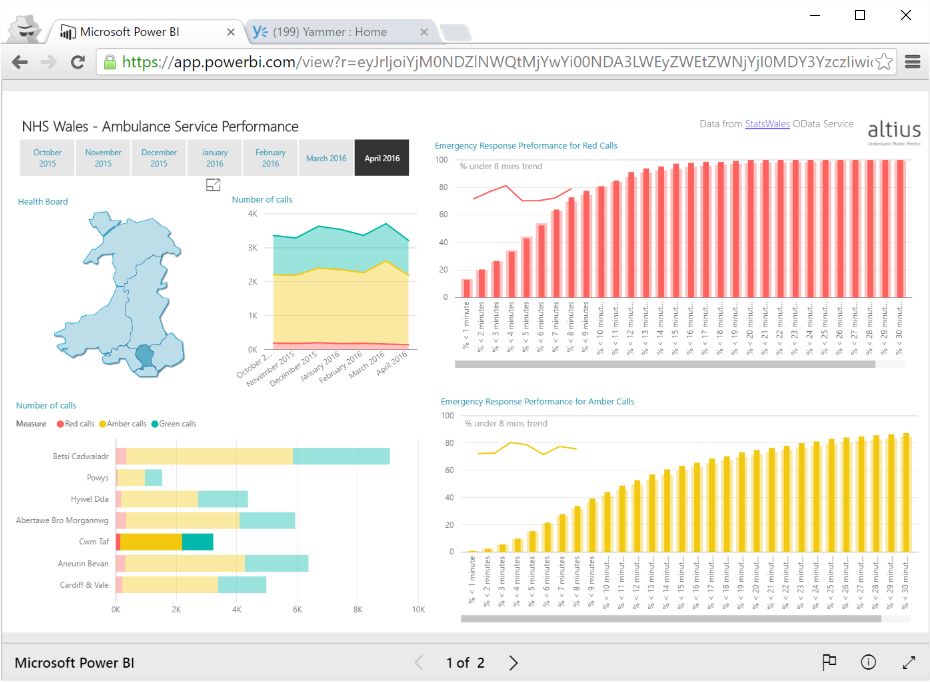Image resolution: width=930 pixels, height=682 pixels.
Task: Click the Betsi Cadwaladr green bar segment
Action: click(x=341, y=456)
